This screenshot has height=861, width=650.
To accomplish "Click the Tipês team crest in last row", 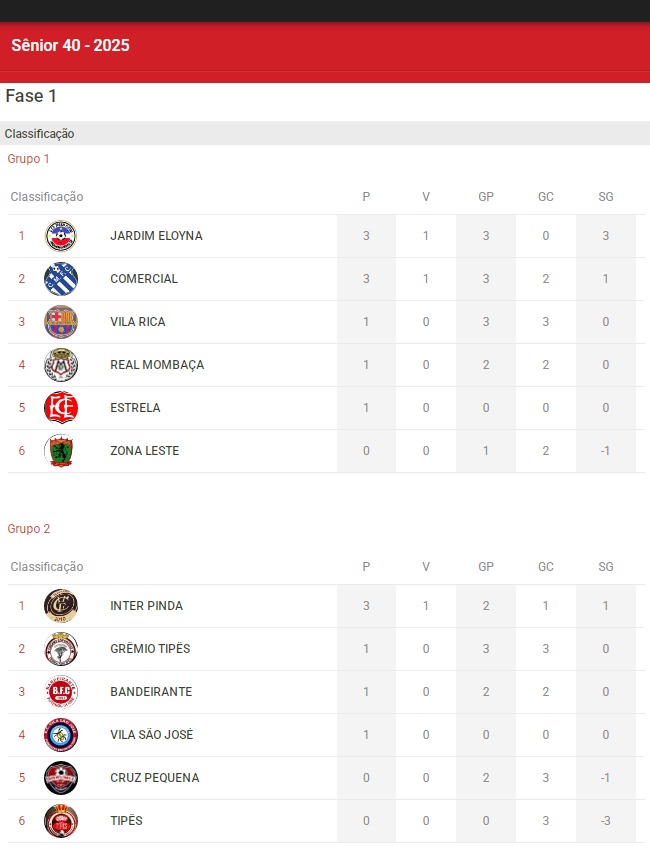I will pyautogui.click(x=61, y=821).
